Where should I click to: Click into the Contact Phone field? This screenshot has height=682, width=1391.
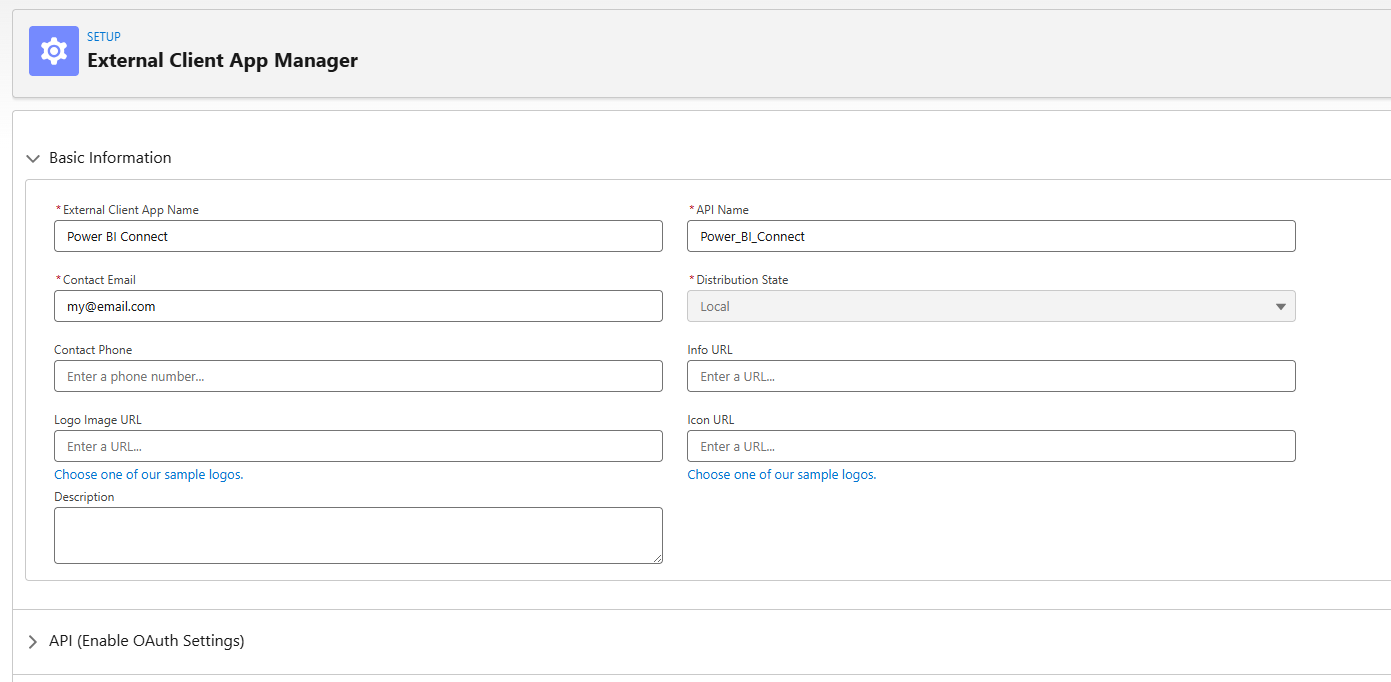pyautogui.click(x=358, y=376)
